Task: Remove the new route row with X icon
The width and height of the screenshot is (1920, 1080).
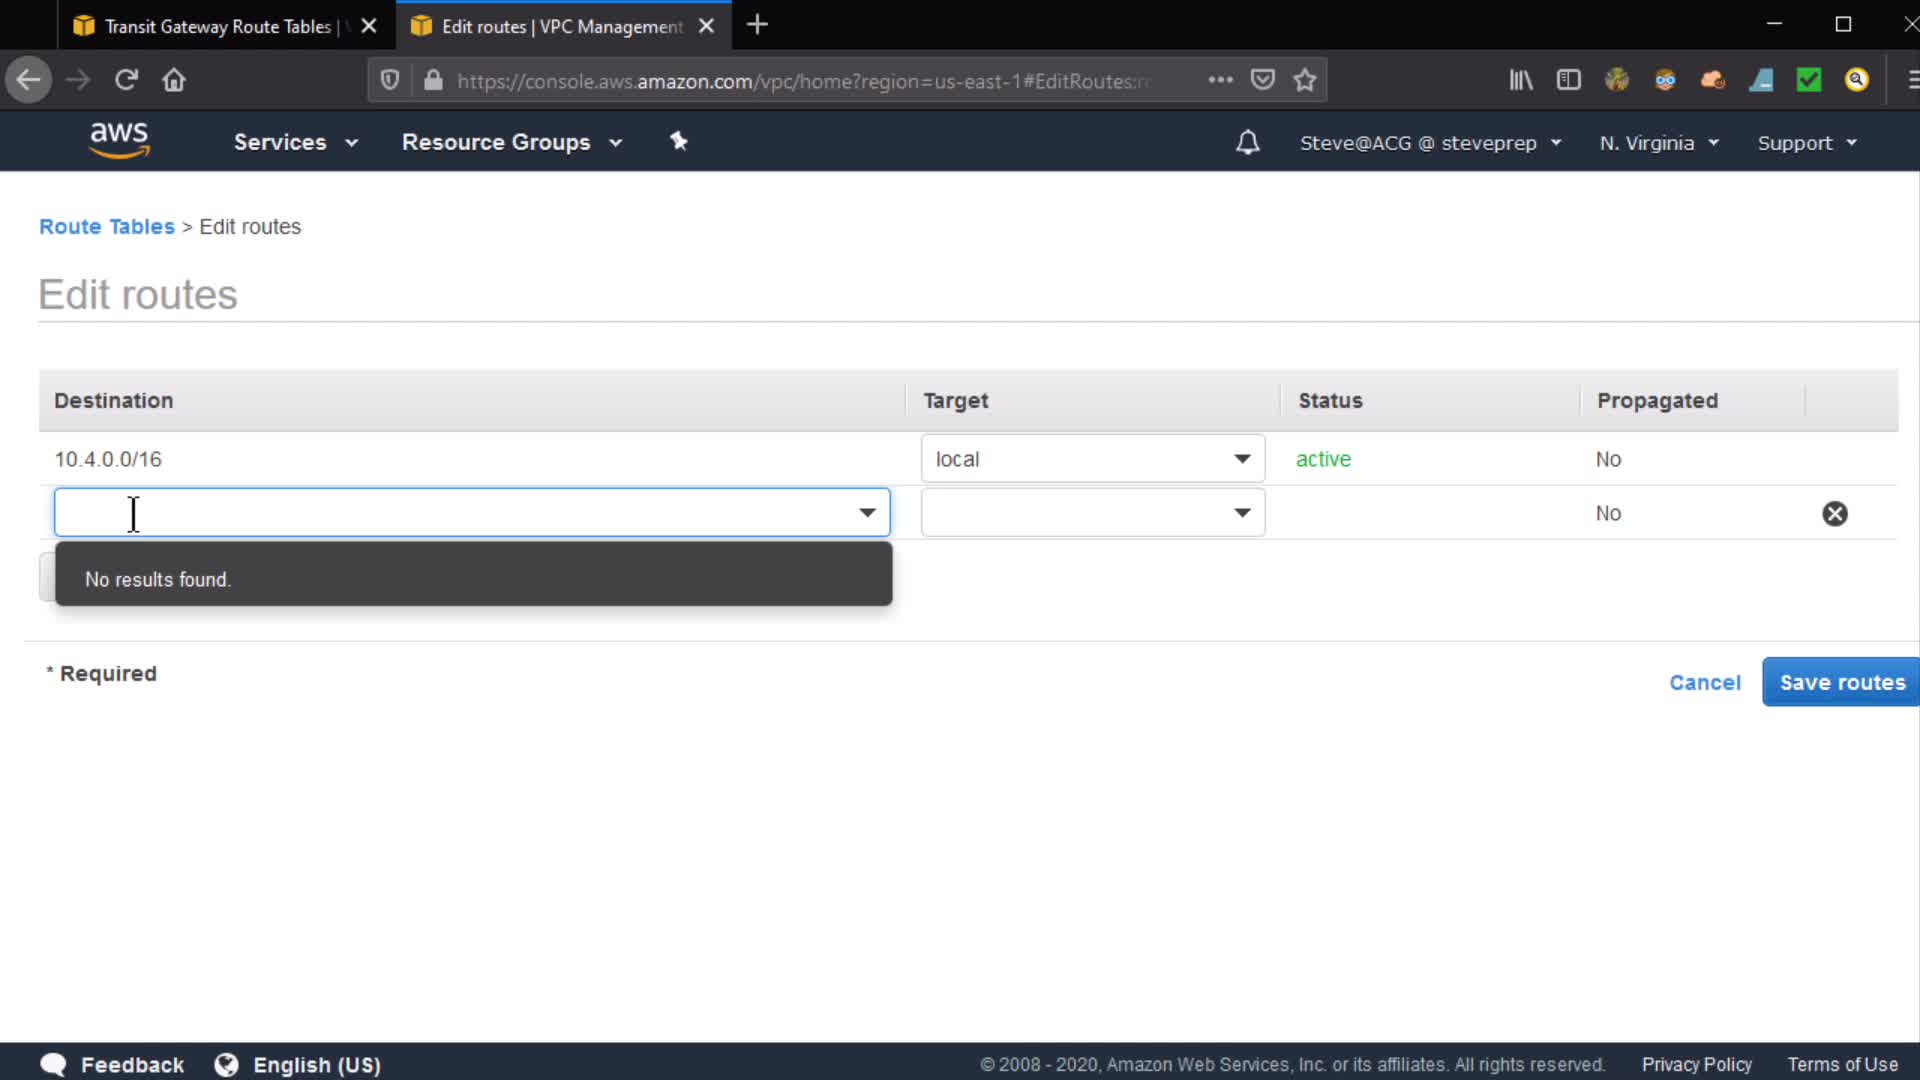Action: 1834,514
